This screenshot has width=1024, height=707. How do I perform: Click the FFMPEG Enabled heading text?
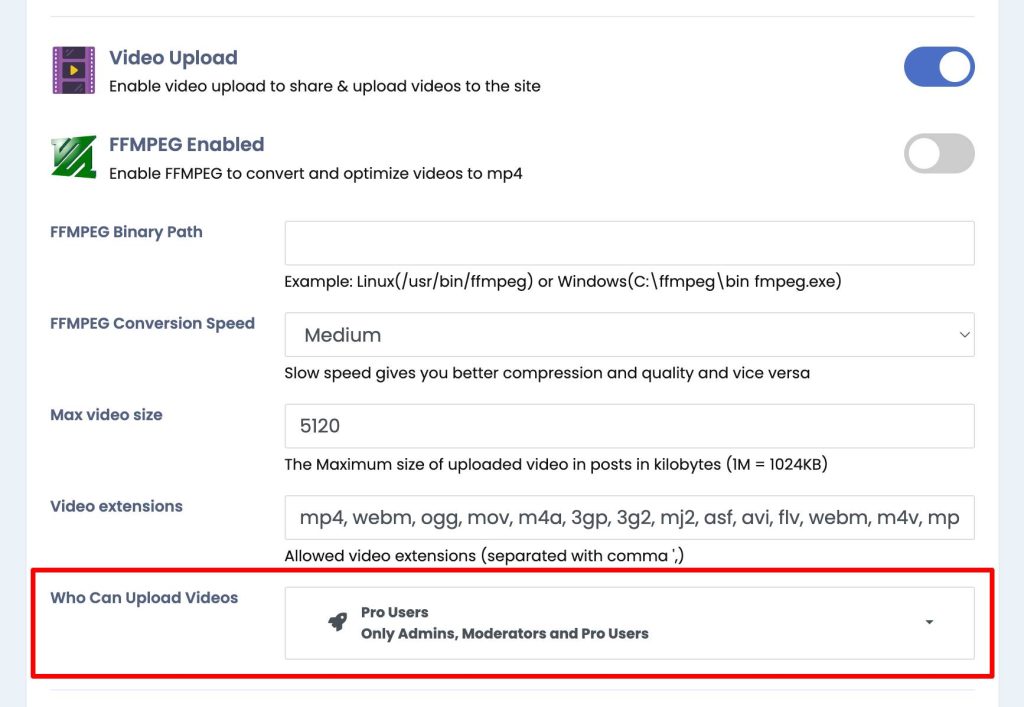(x=187, y=144)
